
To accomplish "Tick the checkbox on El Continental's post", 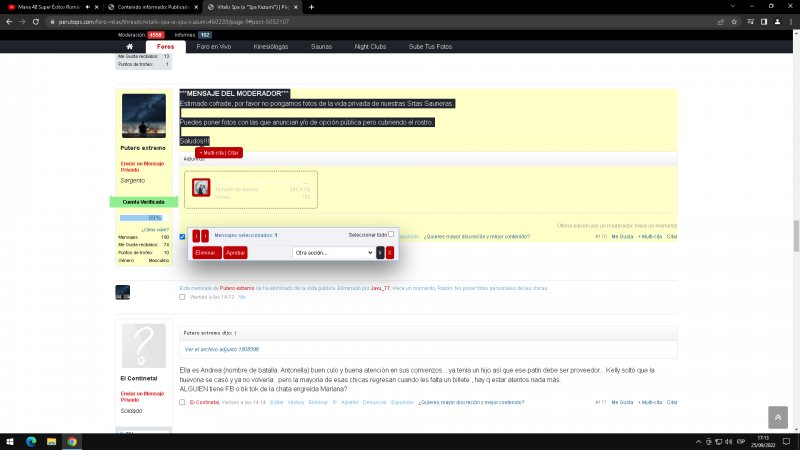I will click(182, 402).
